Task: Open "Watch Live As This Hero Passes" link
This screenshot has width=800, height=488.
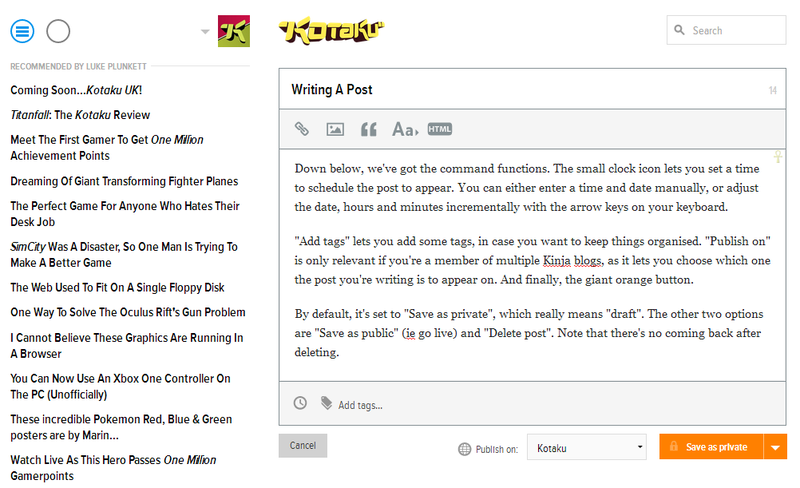Action: pyautogui.click(x=113, y=468)
